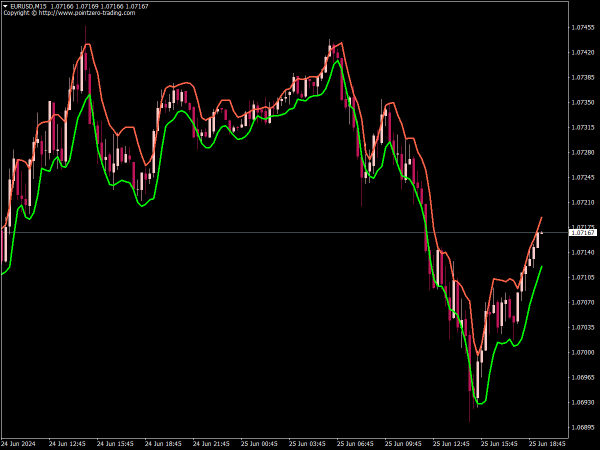The width and height of the screenshot is (600, 450).
Task: Click the 1.06930 price axis label
Action: (x=583, y=403)
